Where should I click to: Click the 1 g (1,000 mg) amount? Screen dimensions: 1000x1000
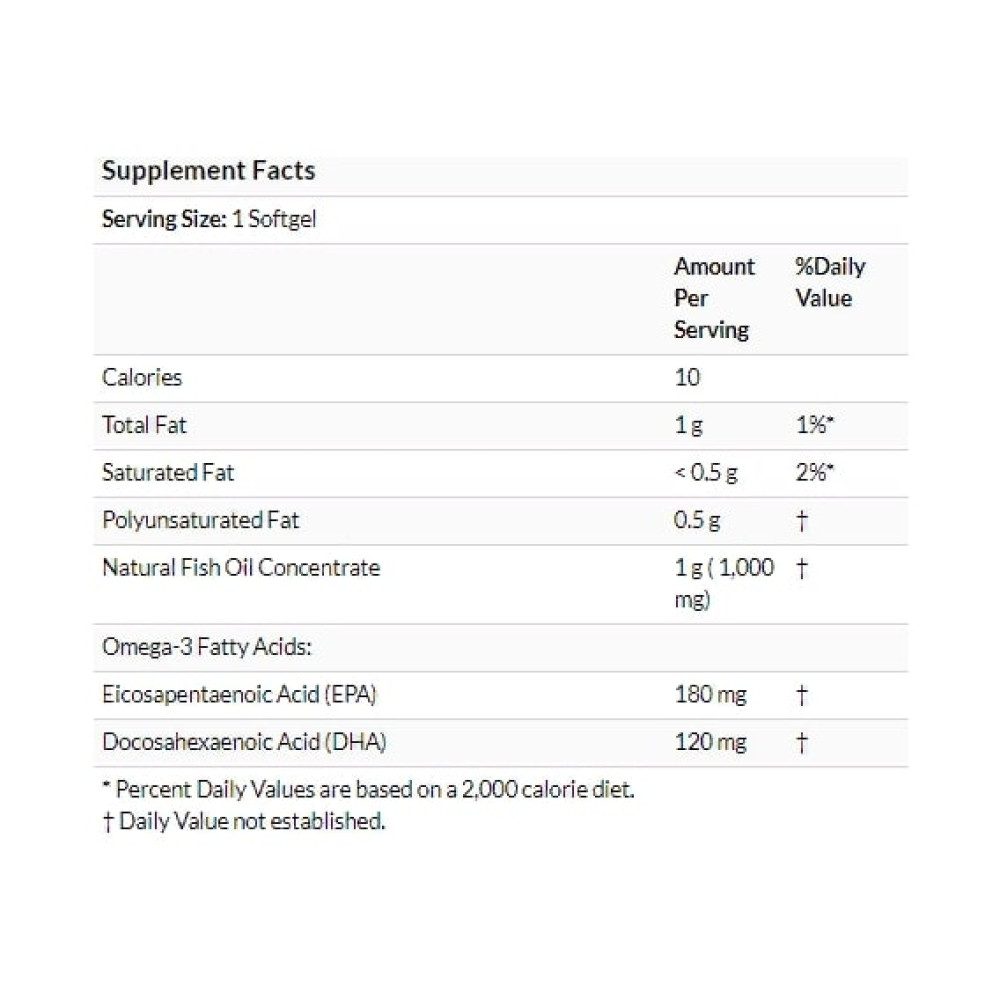click(x=724, y=584)
